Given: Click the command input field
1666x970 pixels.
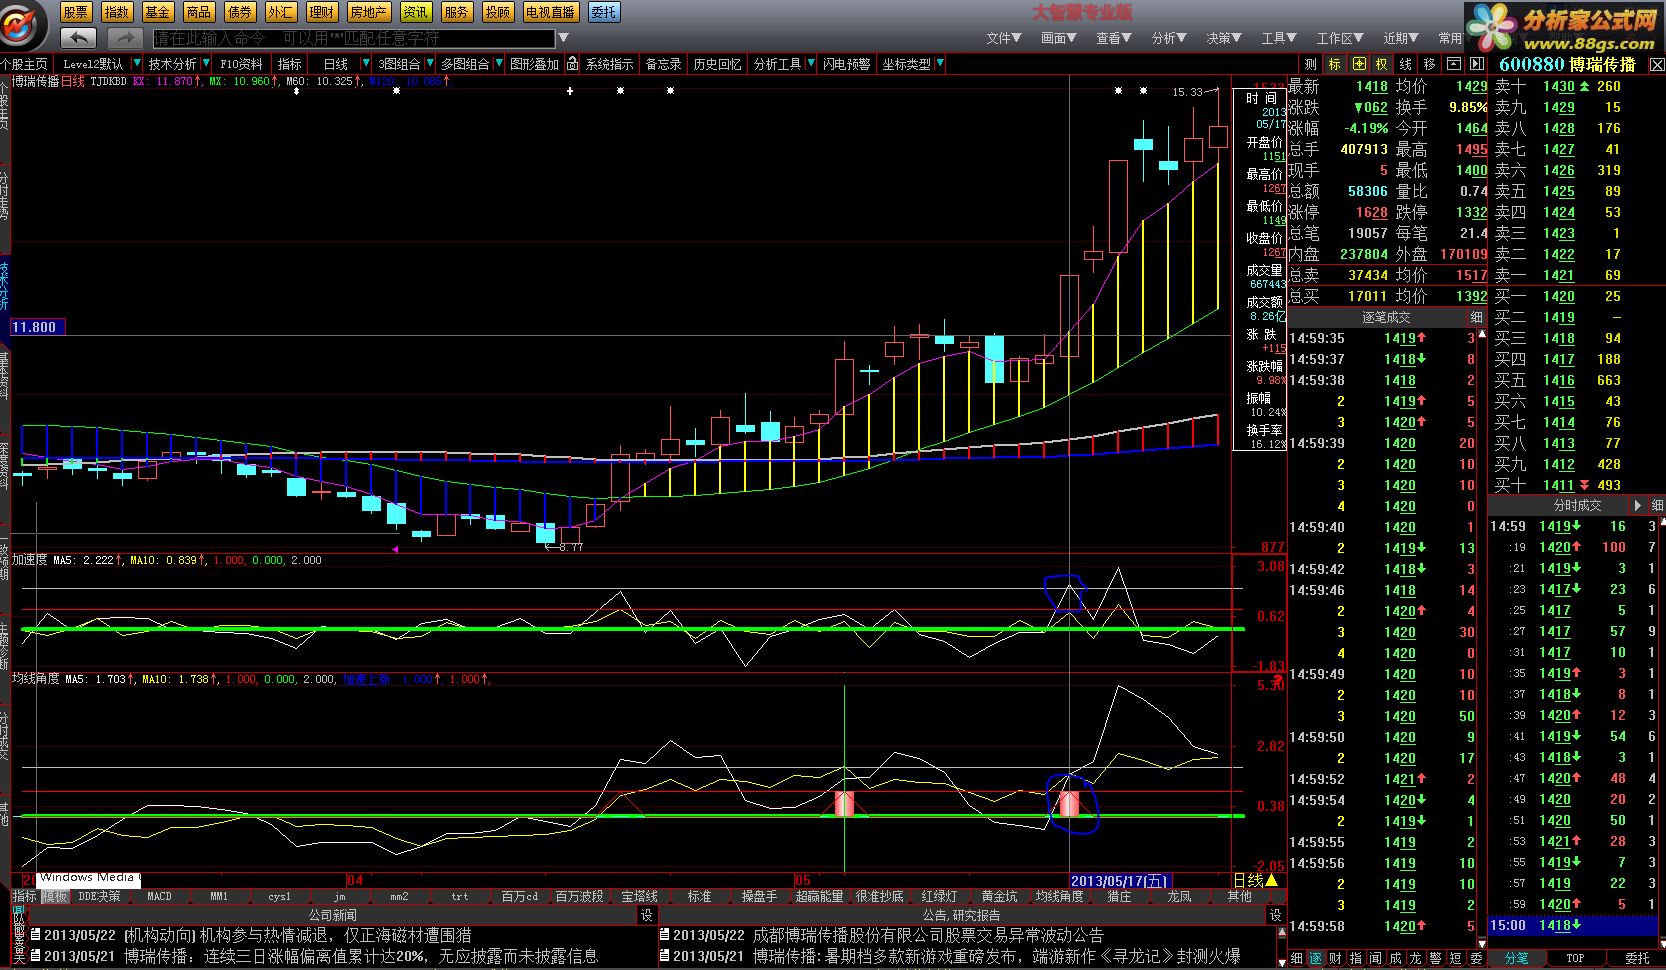Looking at the screenshot, I should coord(353,38).
